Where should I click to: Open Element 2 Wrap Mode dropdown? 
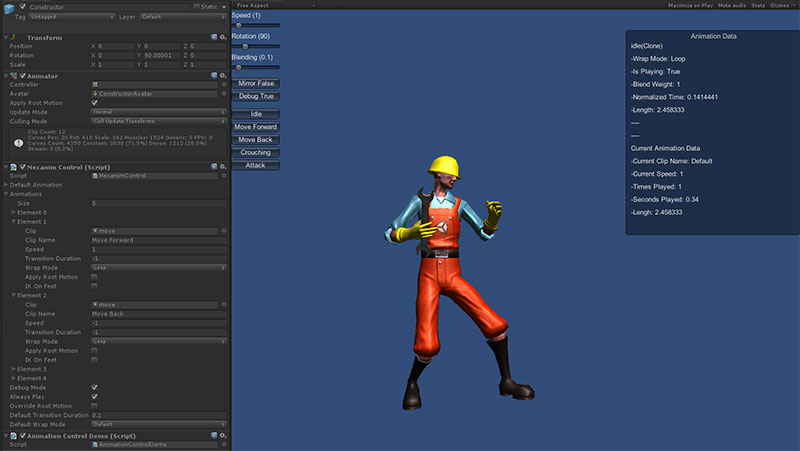pos(159,341)
